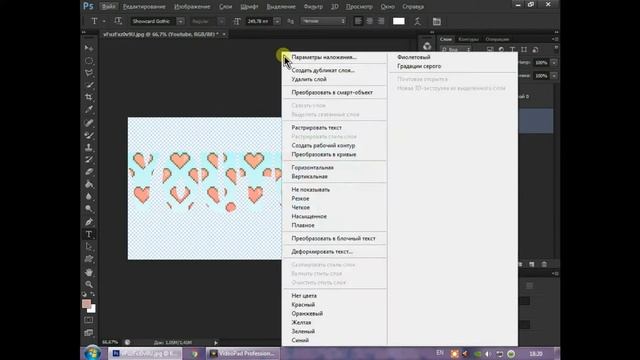The height and width of the screenshot is (360, 640).
Task: Select the Path Selection tool
Action: pos(89,247)
